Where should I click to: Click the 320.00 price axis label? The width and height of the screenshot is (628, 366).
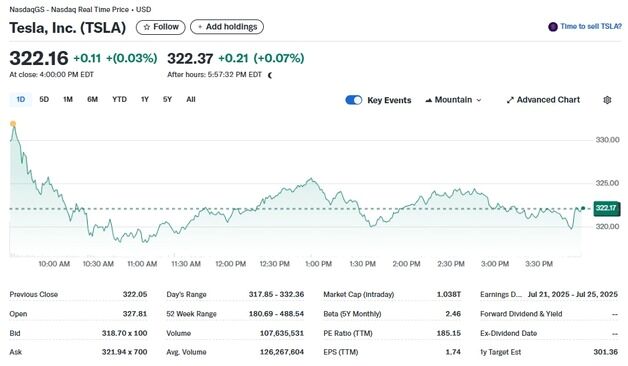(x=608, y=227)
